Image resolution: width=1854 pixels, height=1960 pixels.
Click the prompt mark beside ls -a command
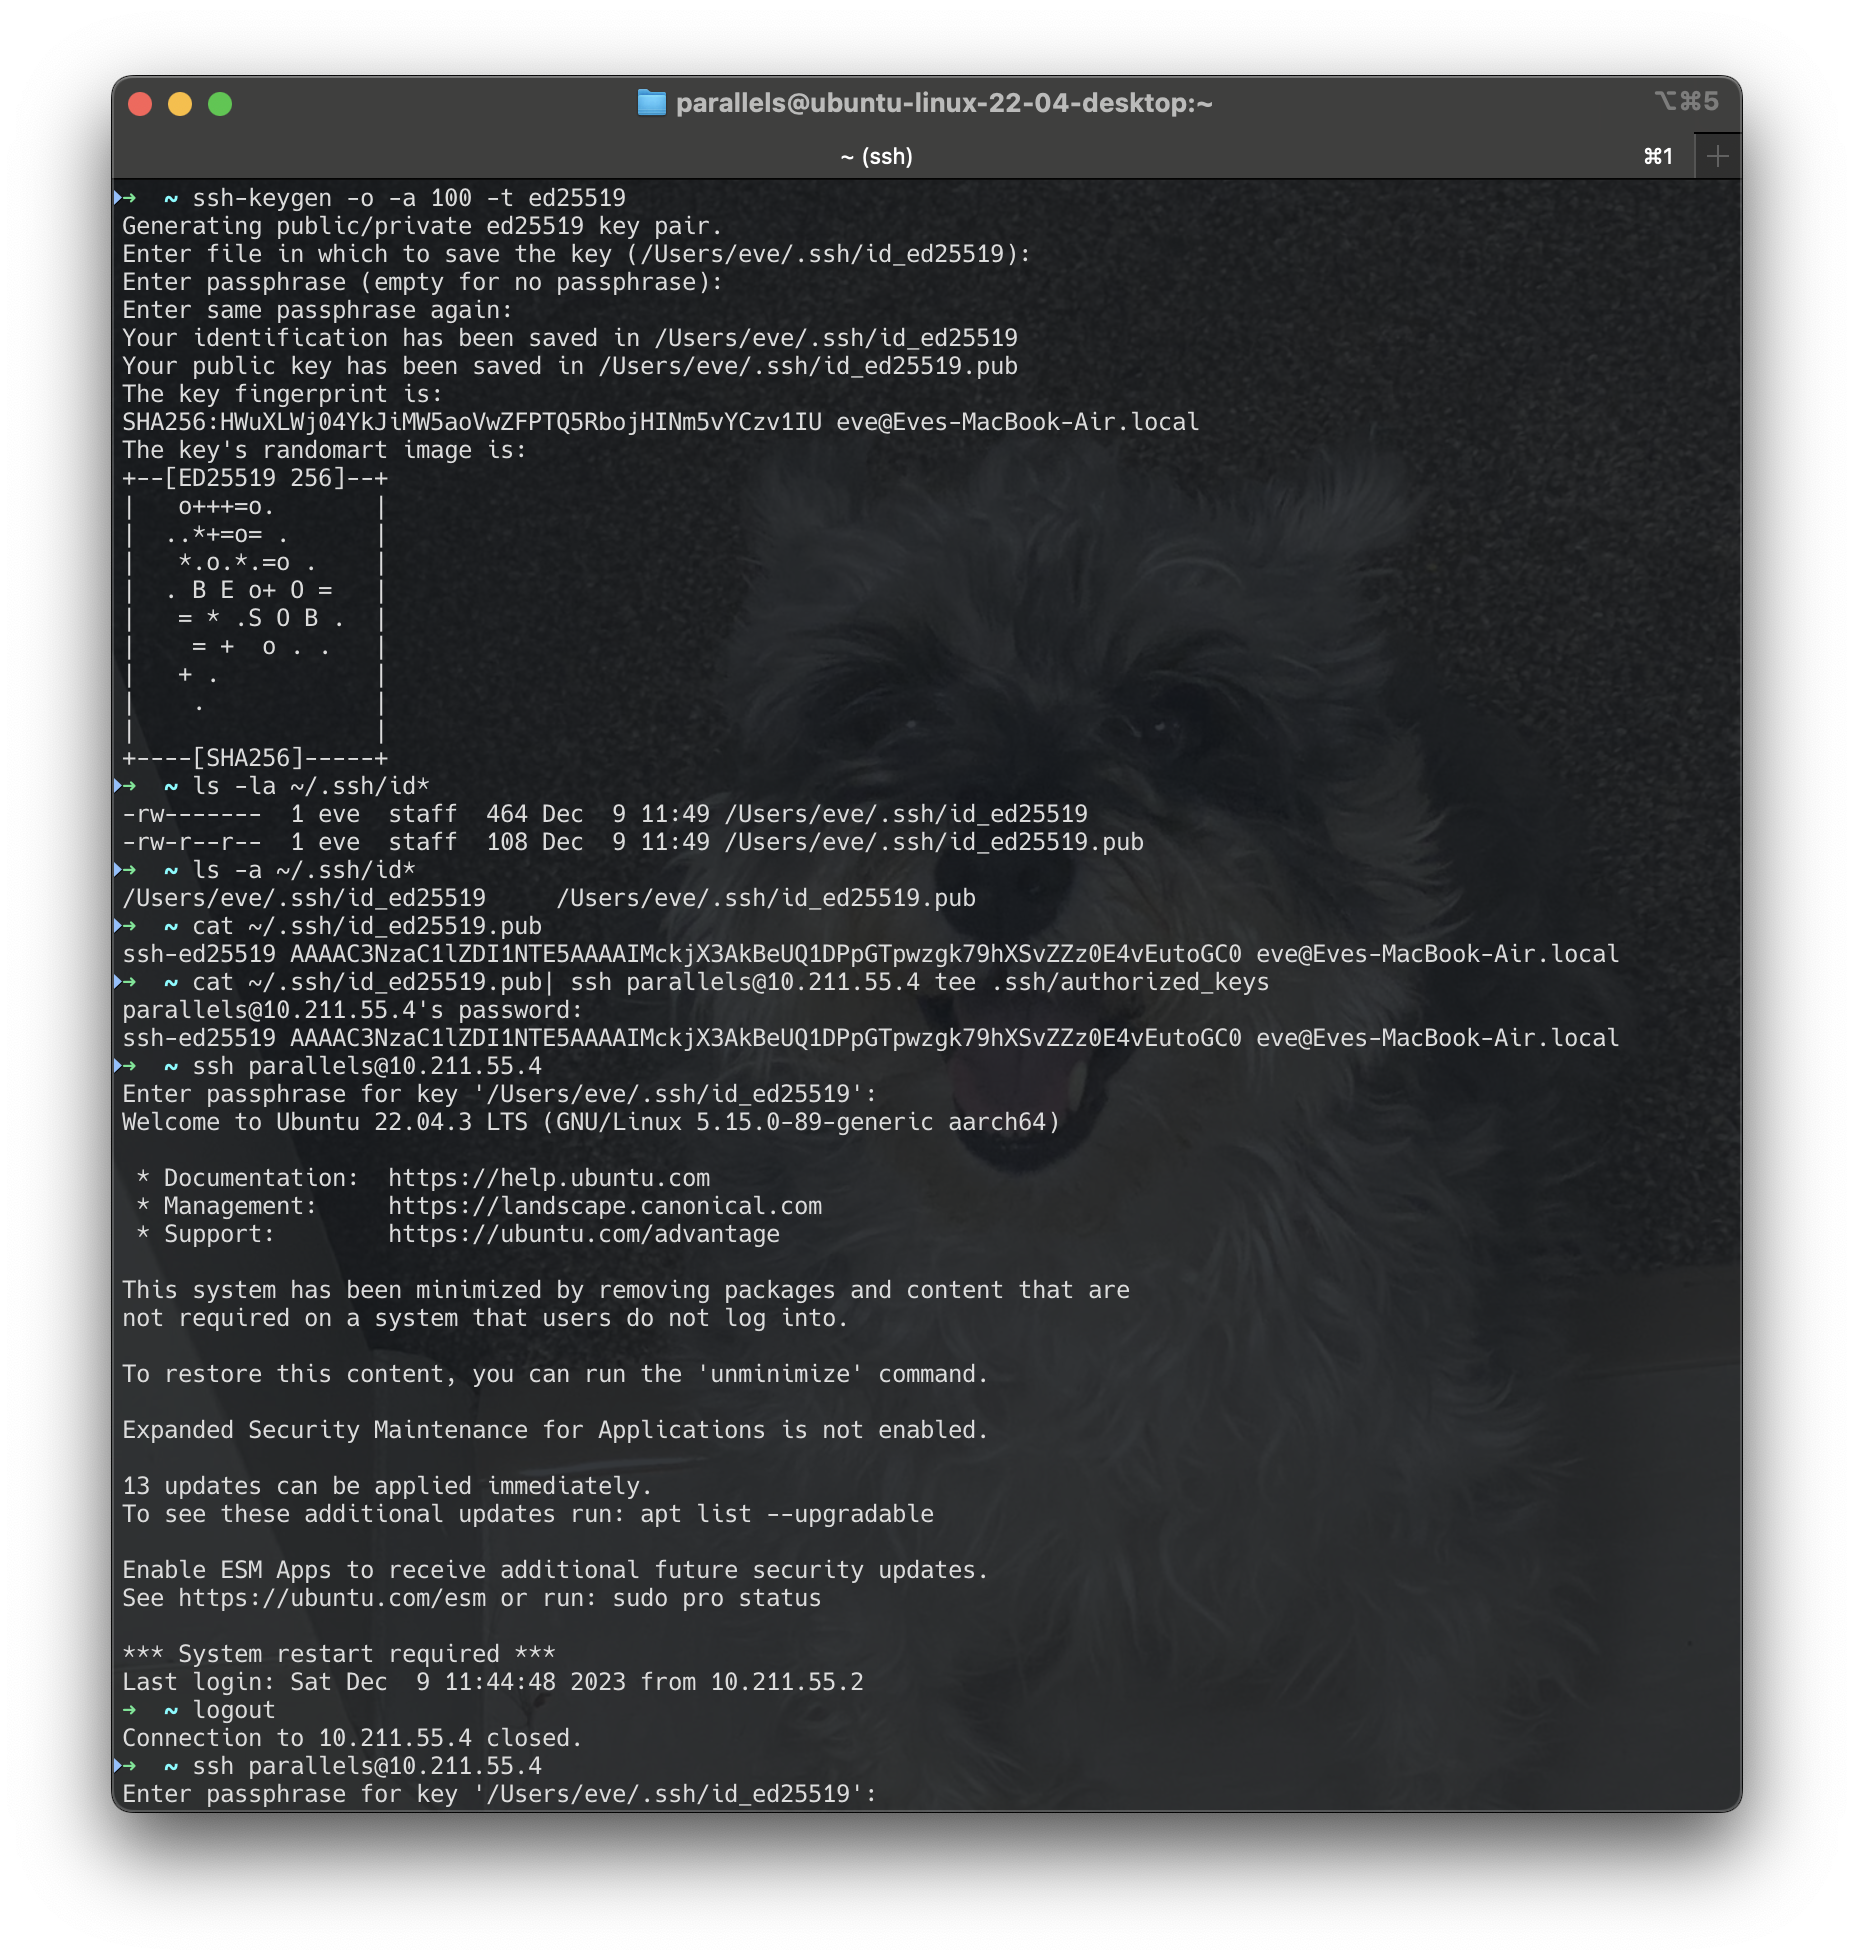point(125,870)
